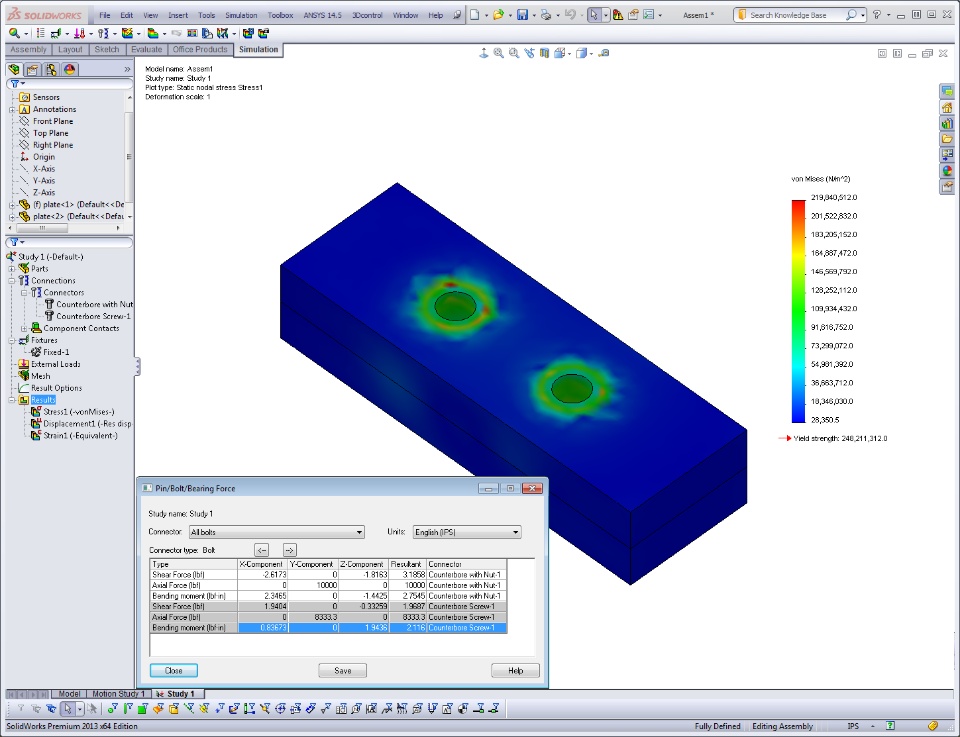
Task: Click the X-Component column header
Action: (x=263, y=564)
